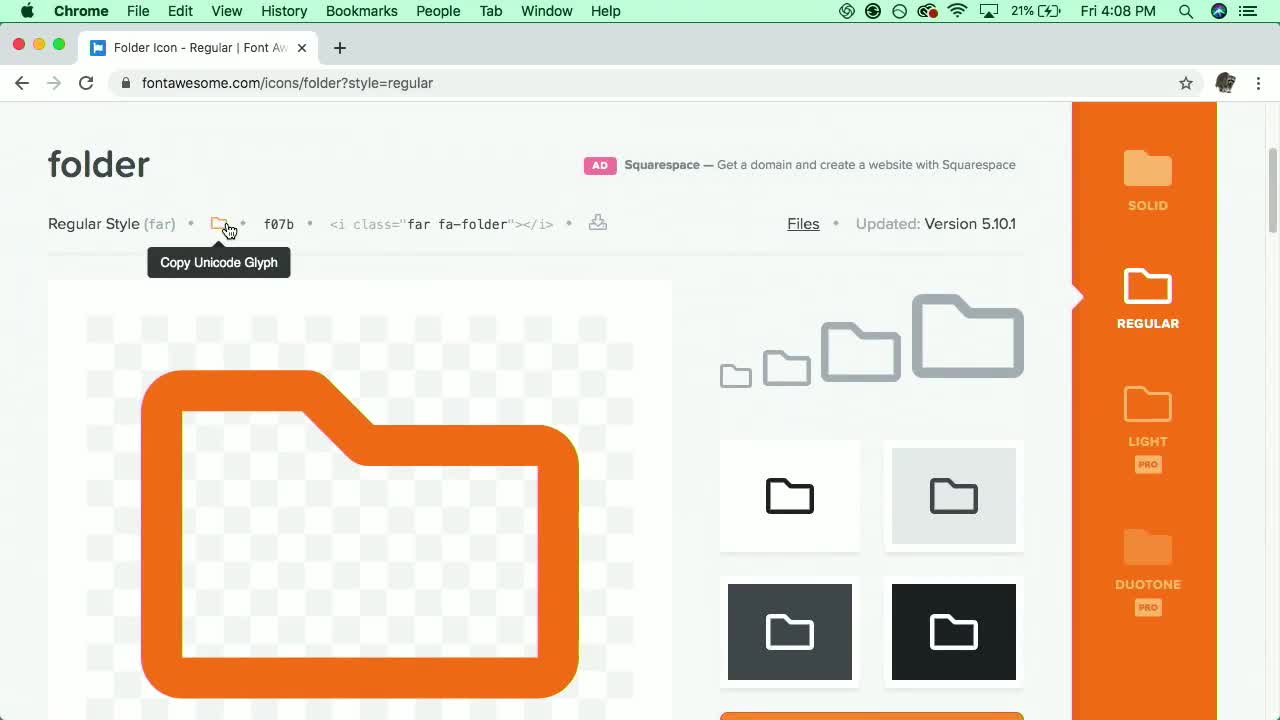Open the Files link
1280x720 pixels.
803,224
